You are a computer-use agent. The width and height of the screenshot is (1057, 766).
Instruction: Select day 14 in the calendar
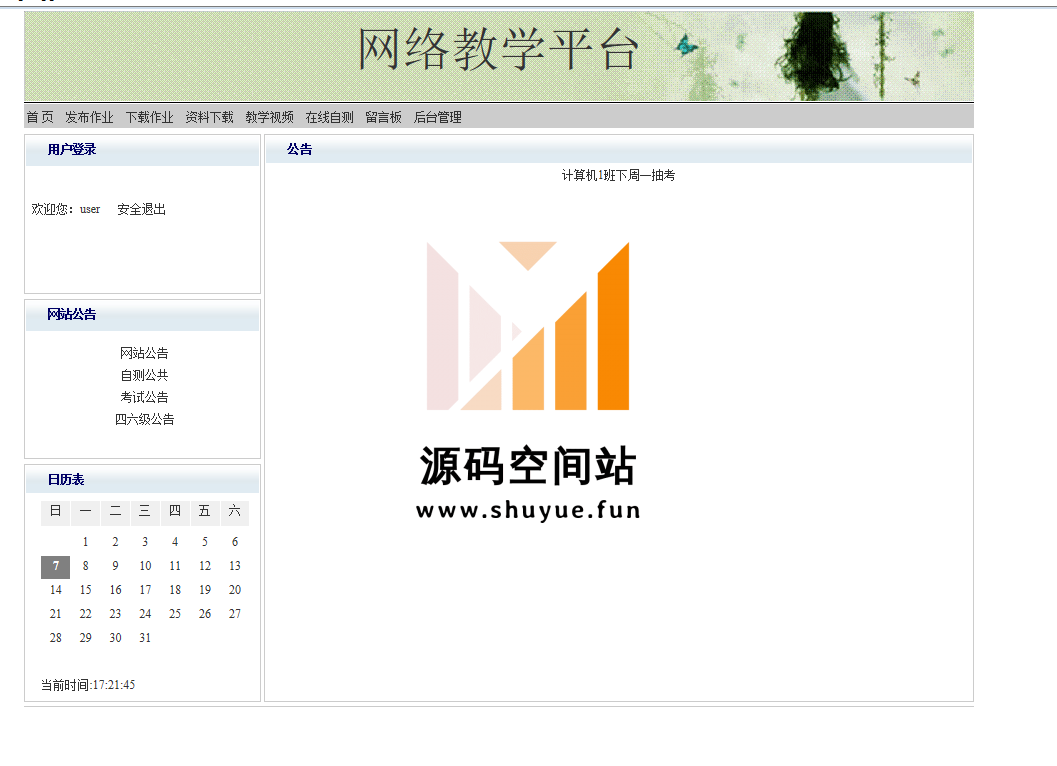pyautogui.click(x=55, y=590)
